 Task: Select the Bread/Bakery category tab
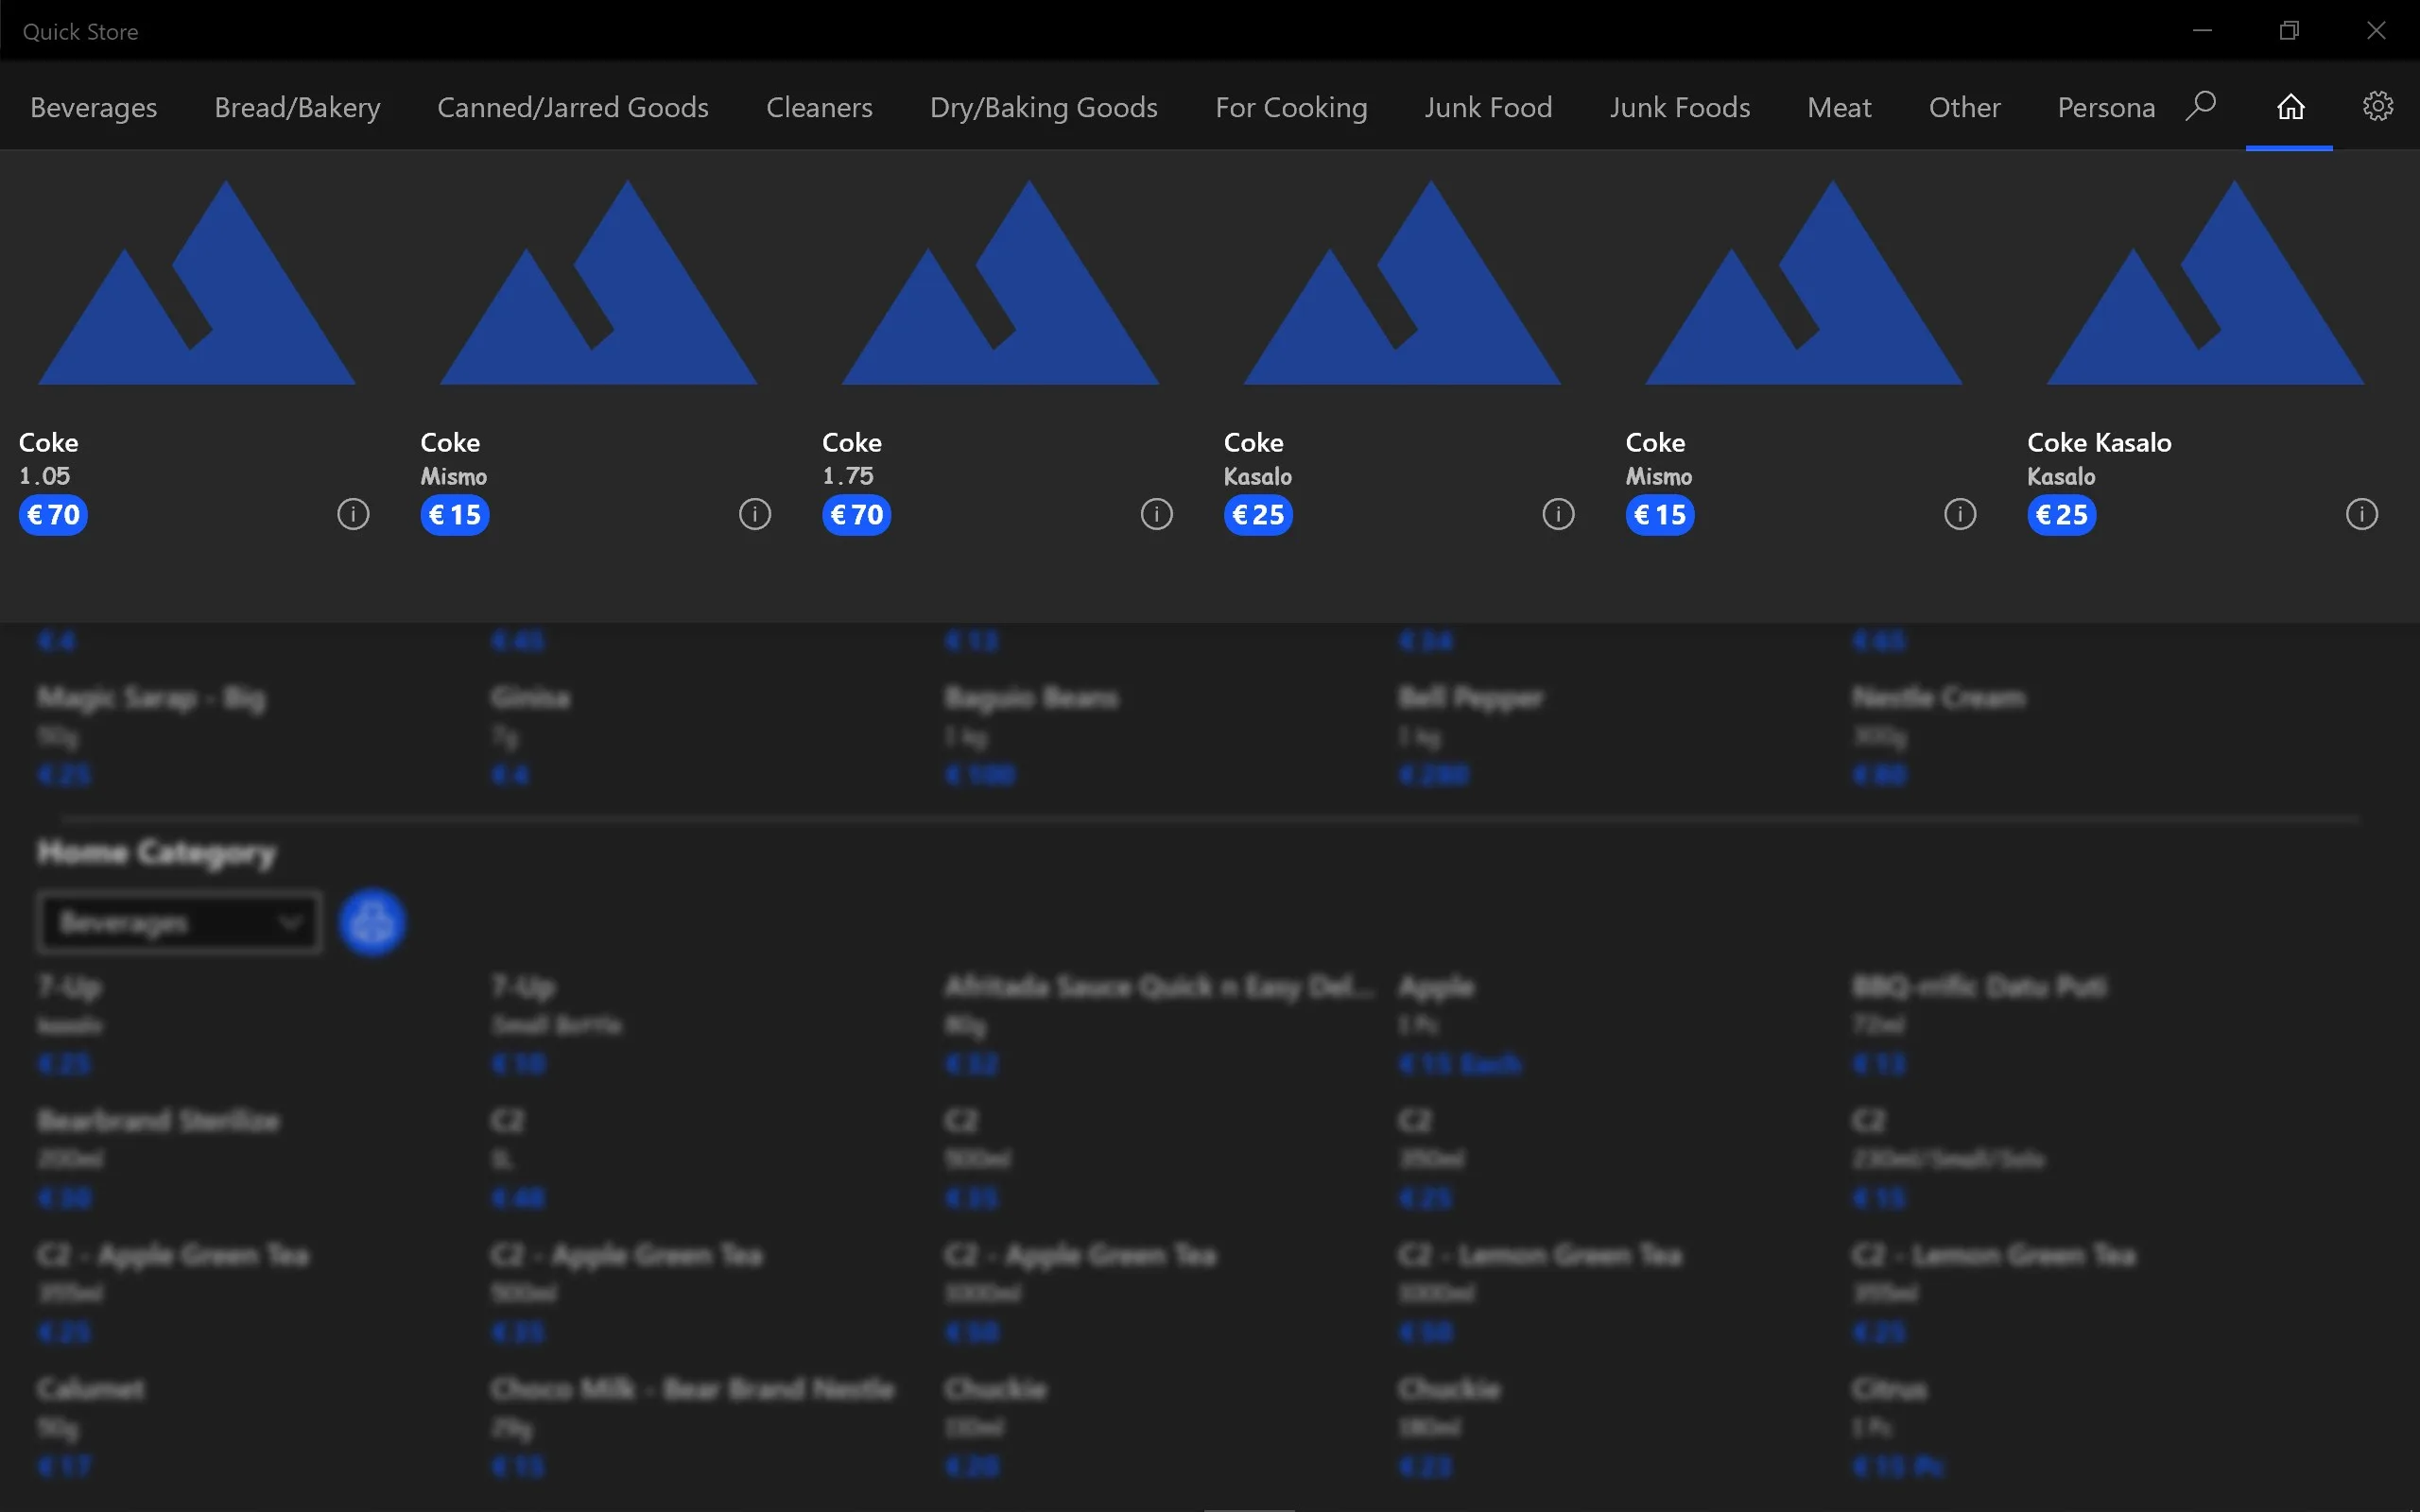[x=297, y=107]
